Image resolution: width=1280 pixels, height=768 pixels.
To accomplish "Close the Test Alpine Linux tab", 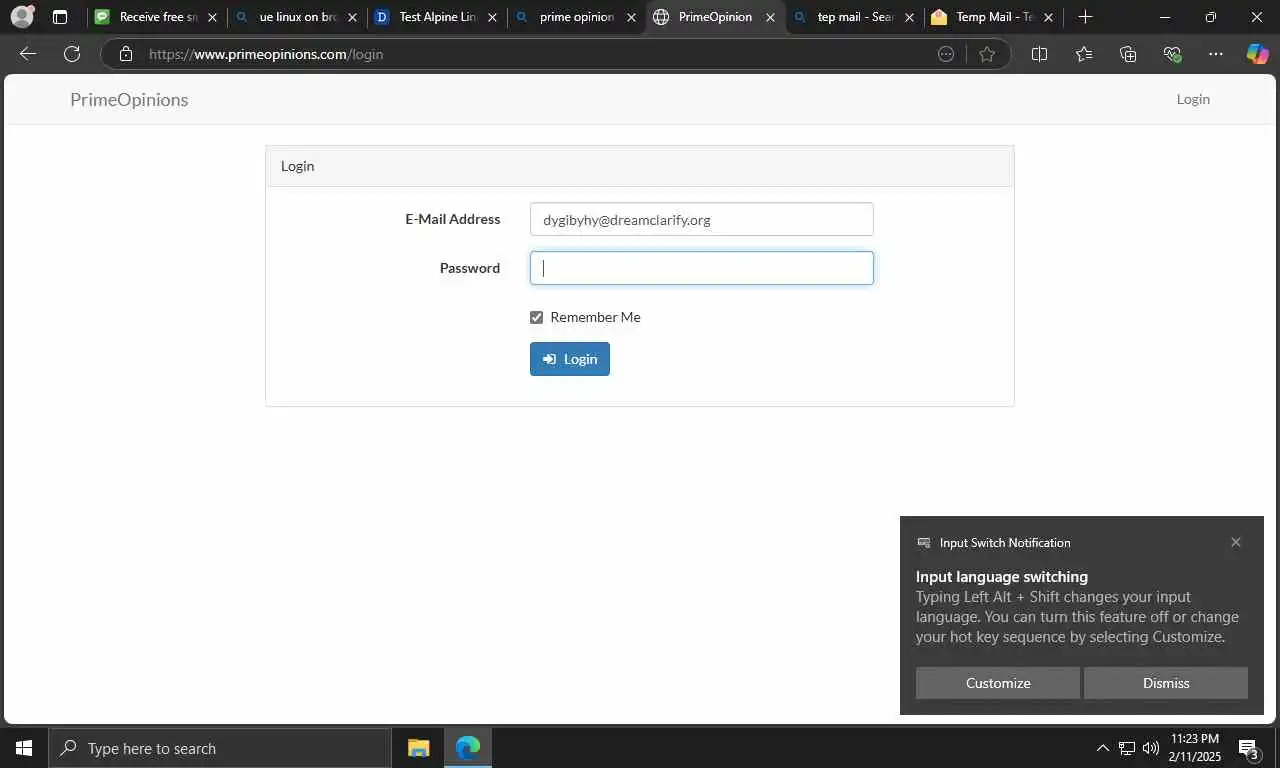I will pyautogui.click(x=492, y=17).
